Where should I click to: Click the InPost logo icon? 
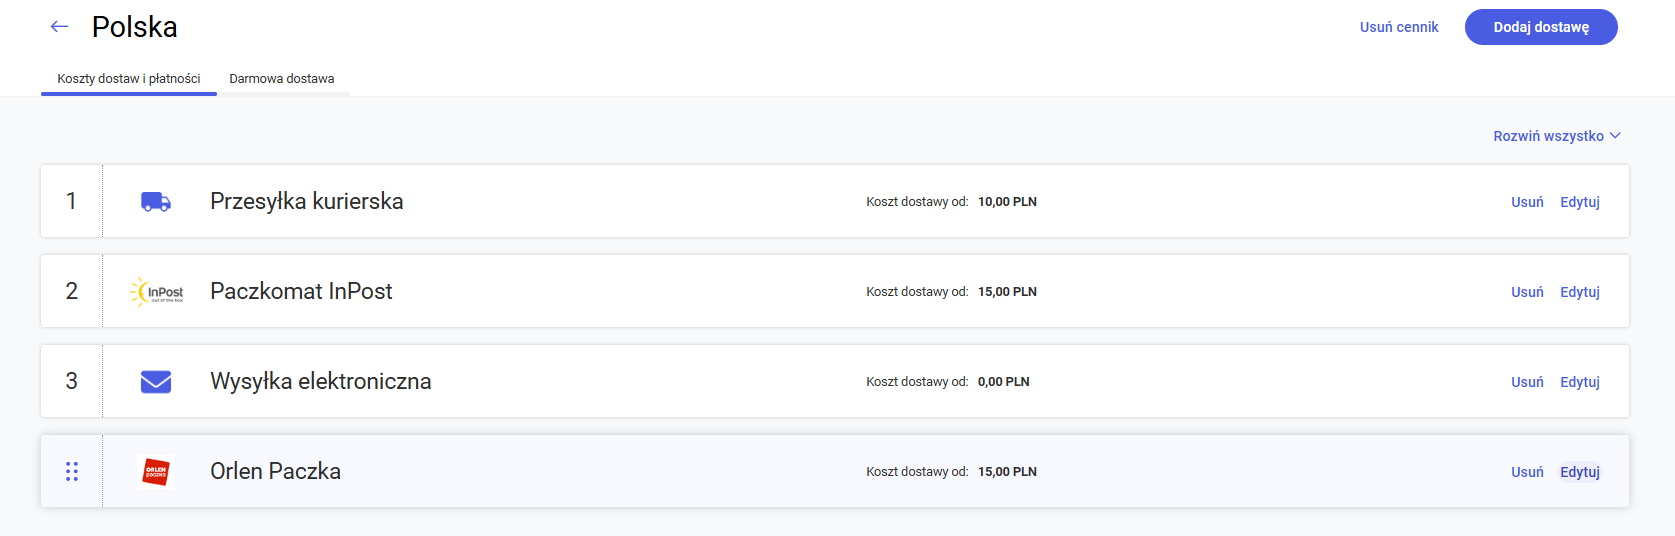tap(157, 292)
